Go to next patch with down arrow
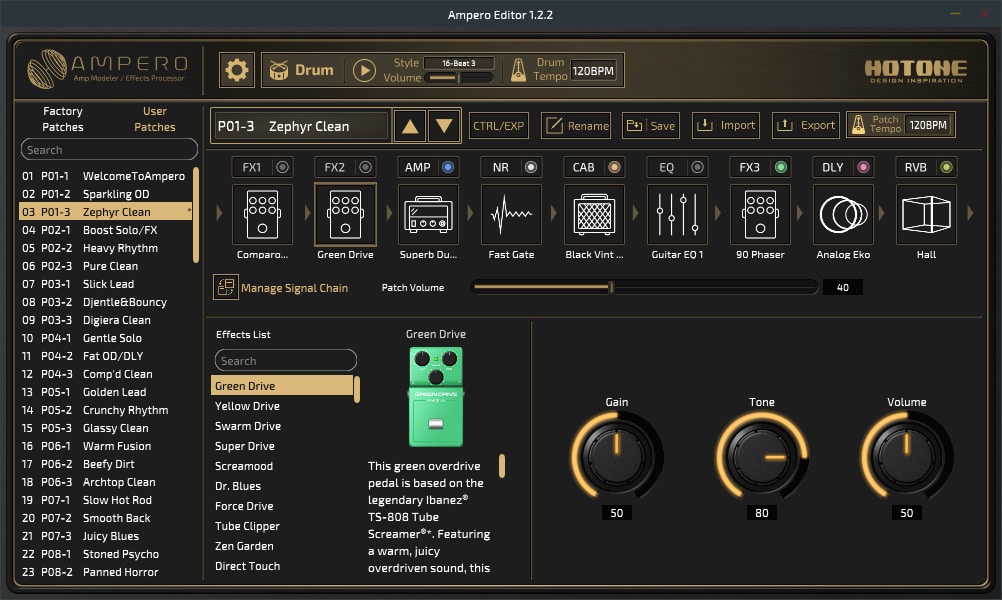 (444, 126)
